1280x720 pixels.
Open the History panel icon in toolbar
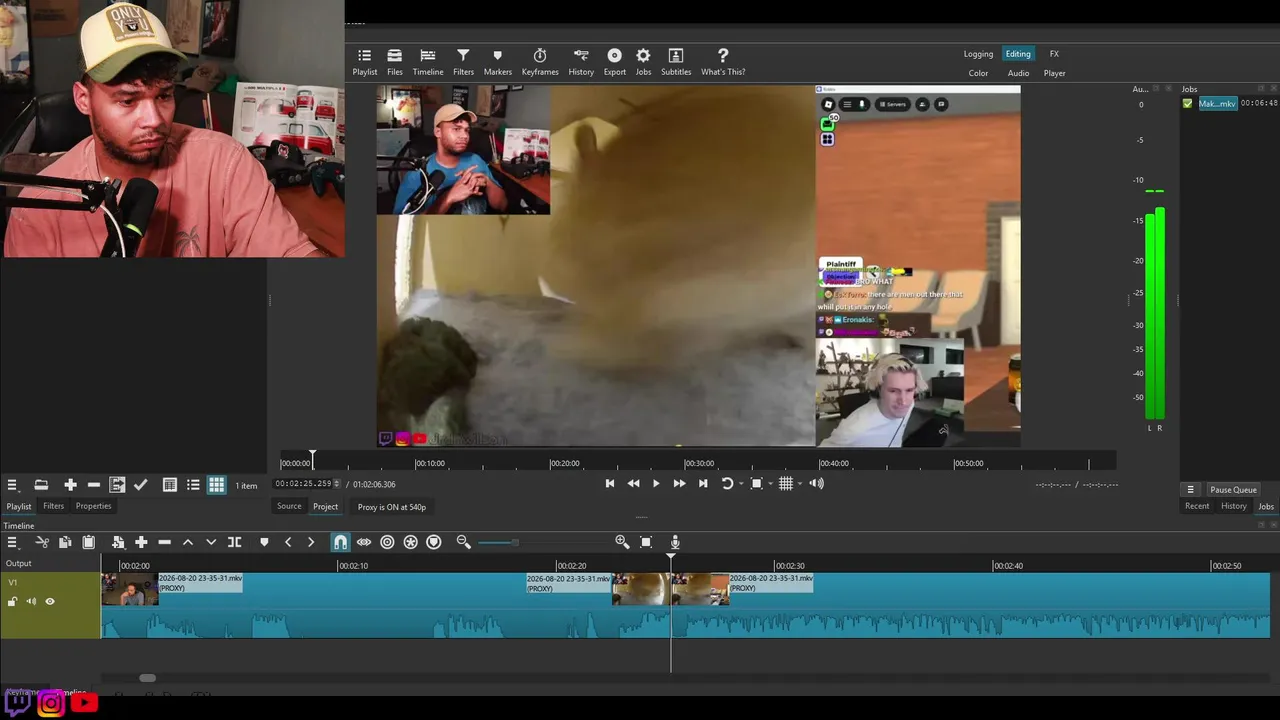[x=581, y=62]
